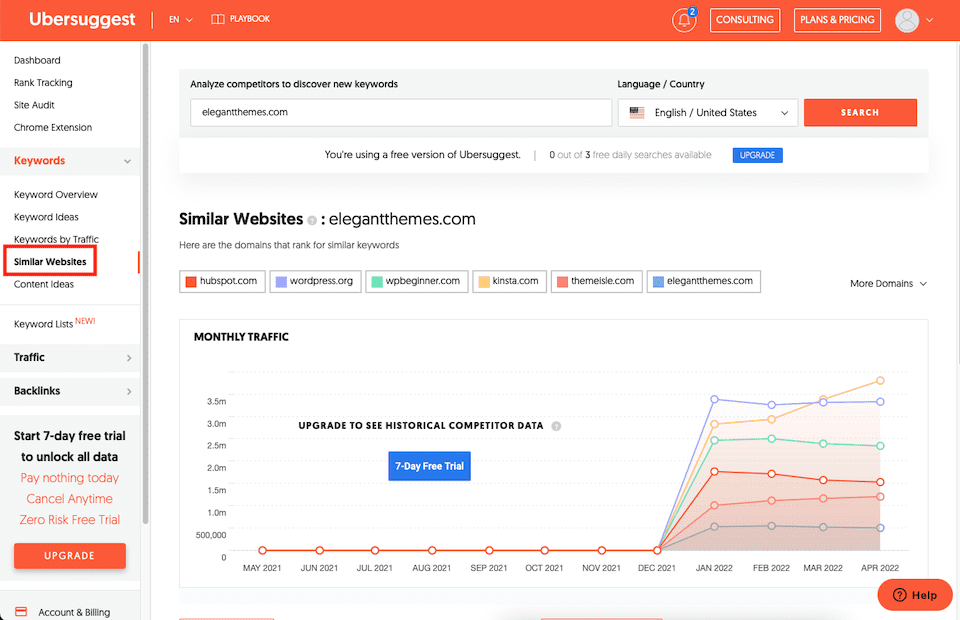
Task: Click the user profile avatar icon
Action: (x=906, y=20)
